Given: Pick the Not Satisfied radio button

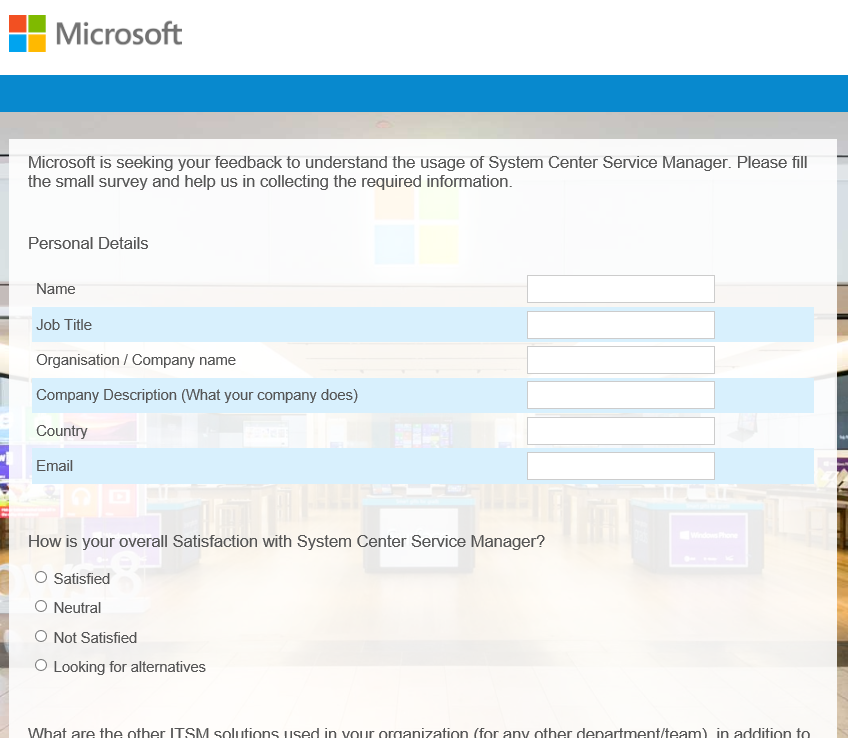Looking at the screenshot, I should tap(41, 636).
